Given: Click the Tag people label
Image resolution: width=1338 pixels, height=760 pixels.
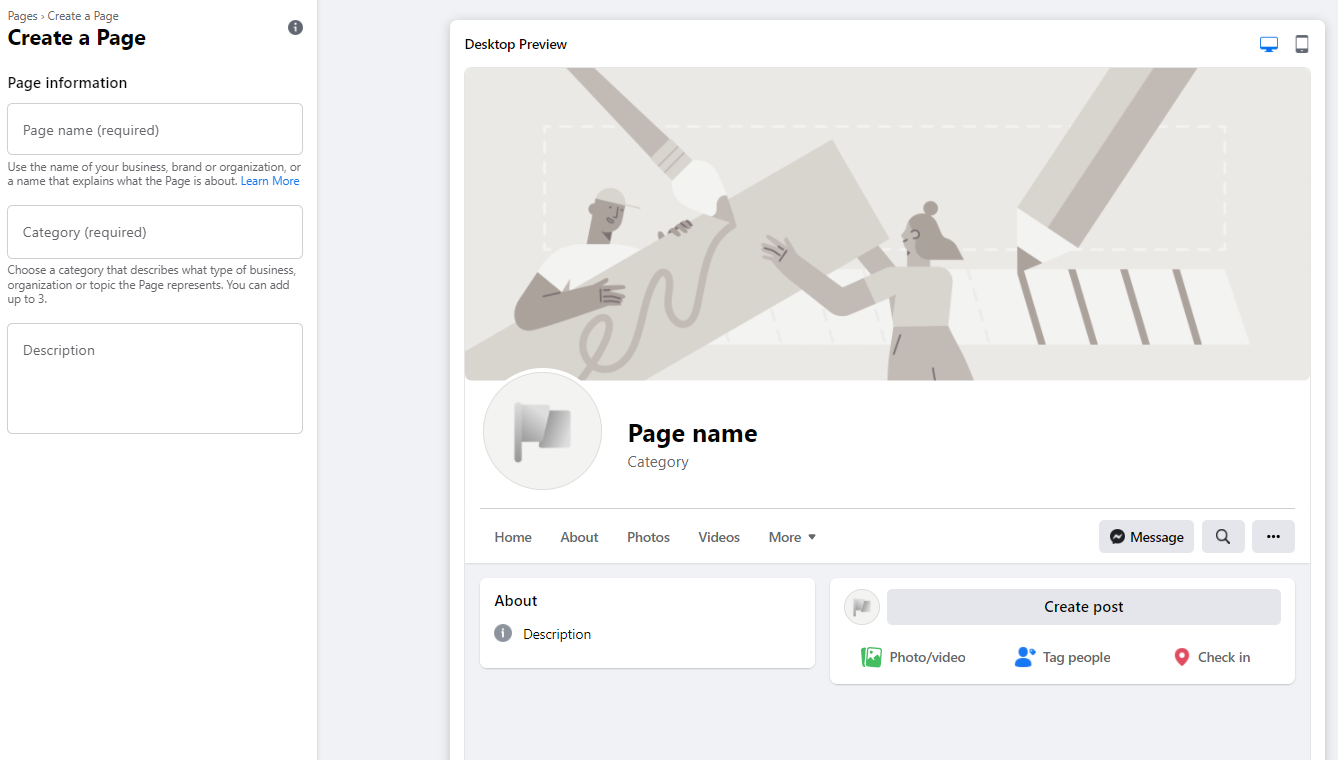Looking at the screenshot, I should coord(1077,657).
